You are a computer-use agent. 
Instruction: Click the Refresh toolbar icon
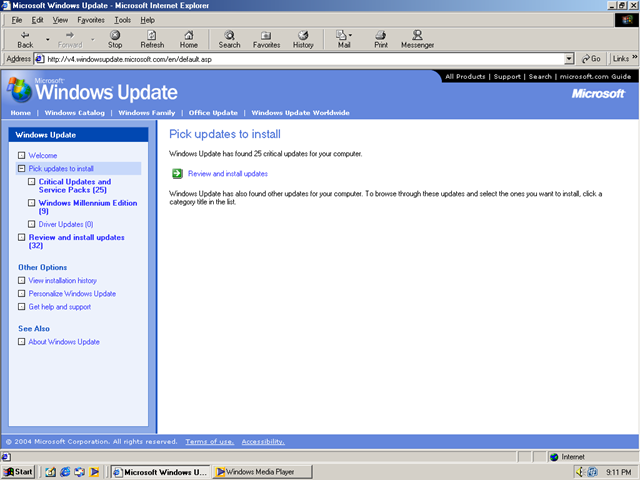152,40
